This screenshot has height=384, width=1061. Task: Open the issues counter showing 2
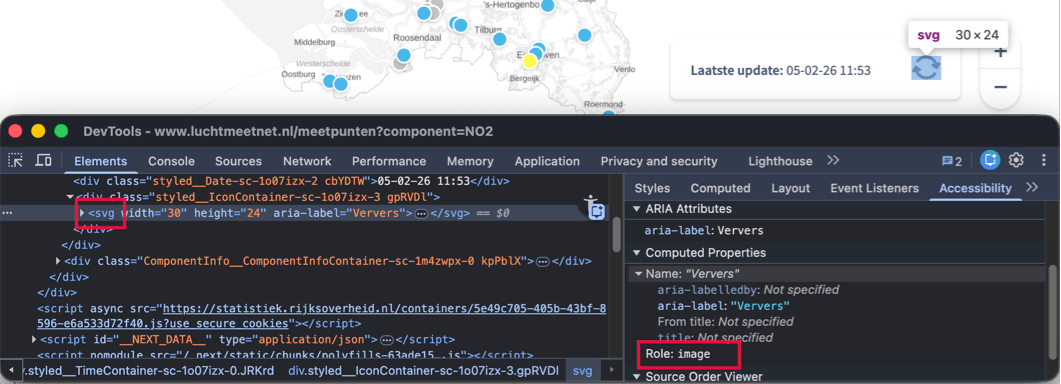(x=951, y=161)
